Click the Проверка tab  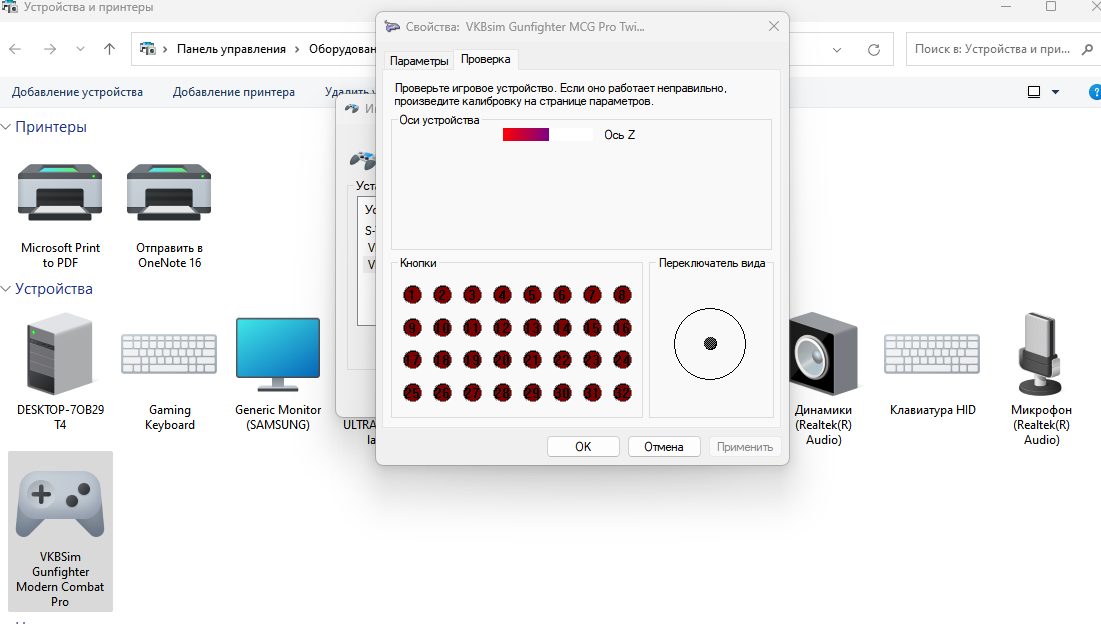(486, 59)
